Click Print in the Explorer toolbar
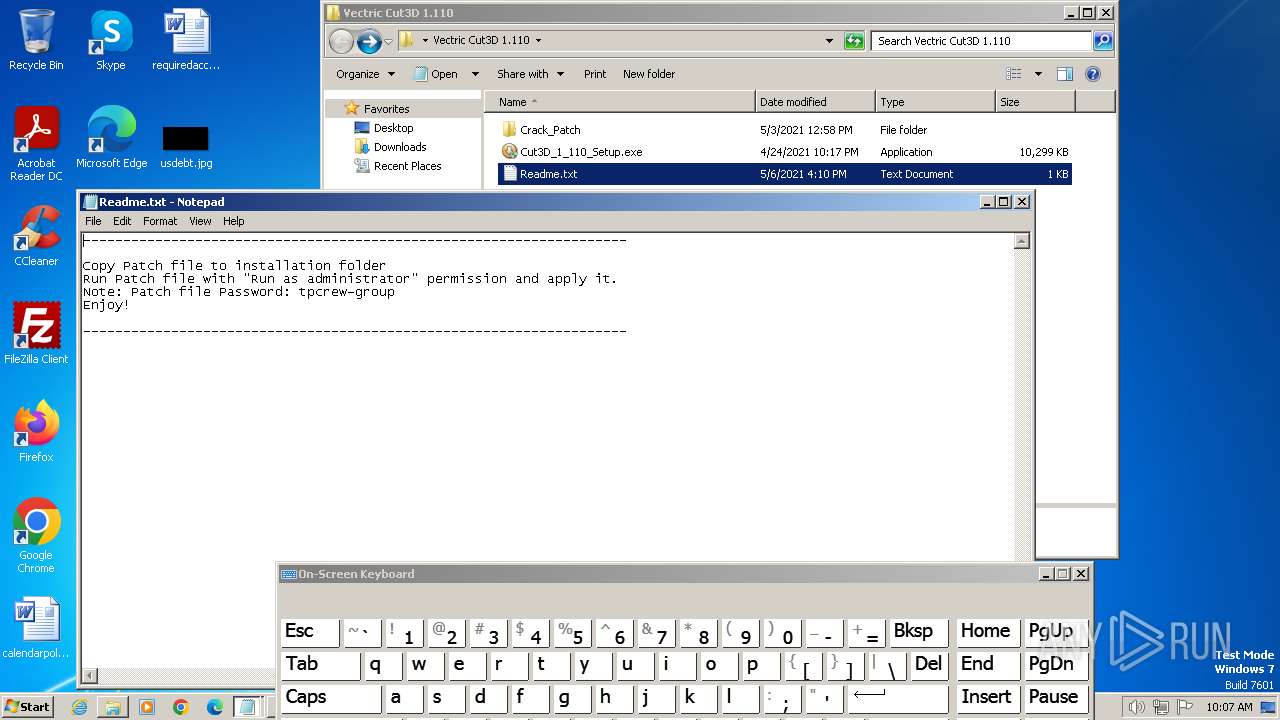Screen dimensions: 1280x720 pos(595,74)
